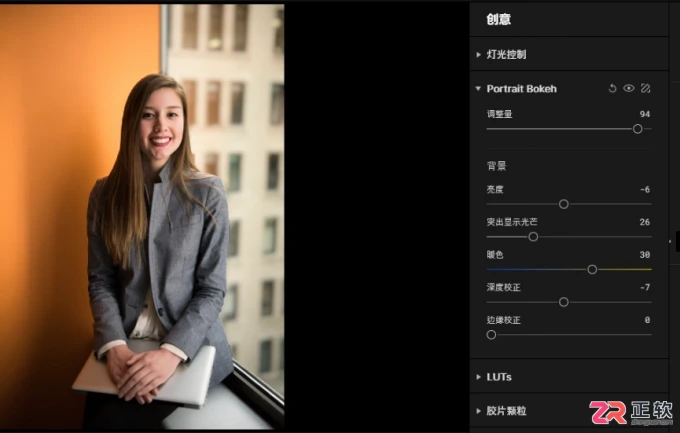The width and height of the screenshot is (680, 433).
Task: Expand the 灯光控制 section
Action: tap(478, 55)
